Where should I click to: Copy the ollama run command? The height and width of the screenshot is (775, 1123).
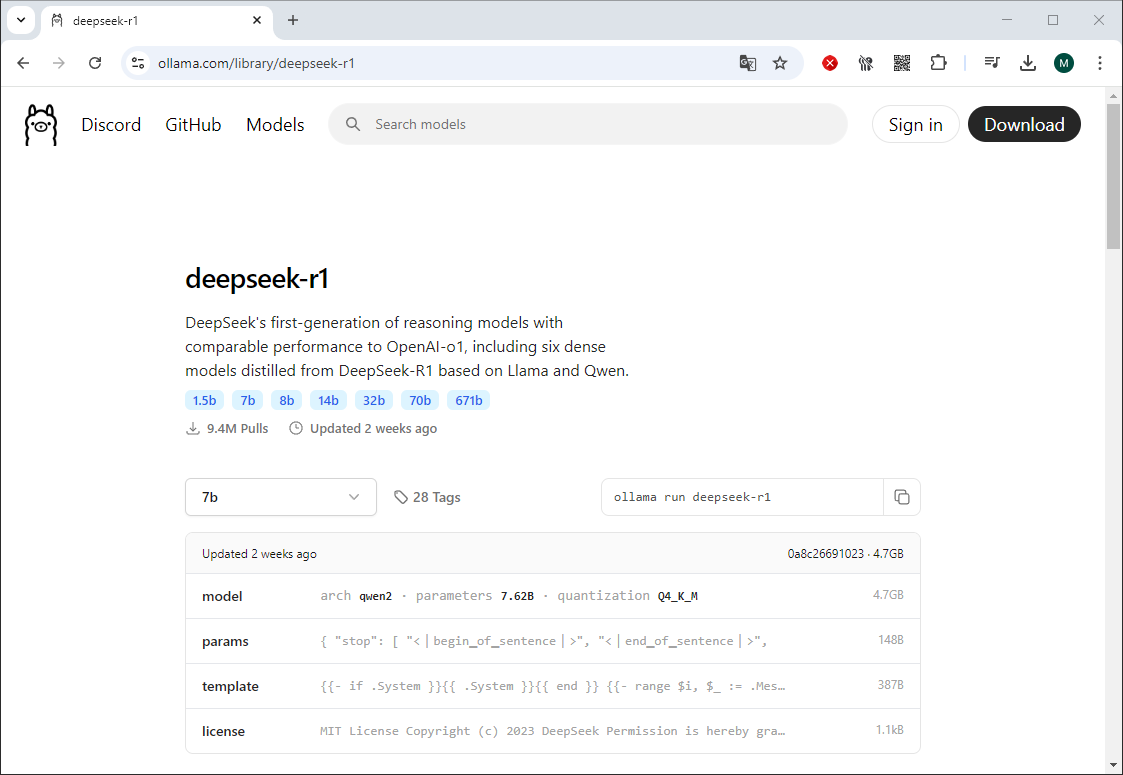[x=902, y=497]
